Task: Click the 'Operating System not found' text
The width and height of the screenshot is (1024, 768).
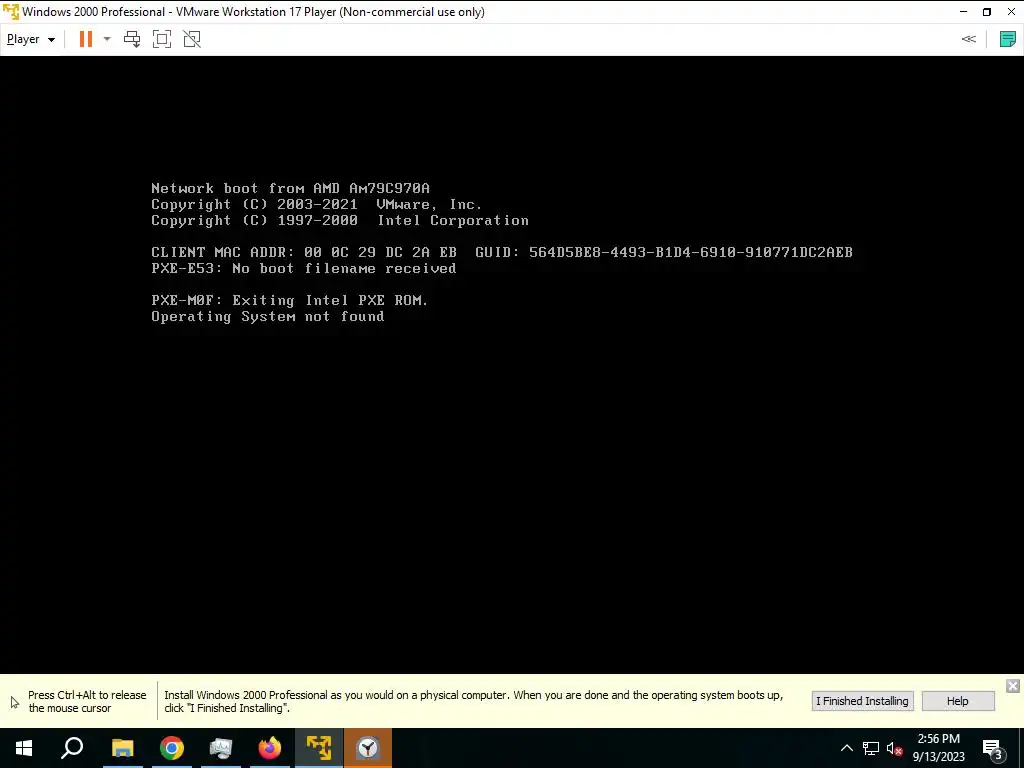Action: point(268,317)
